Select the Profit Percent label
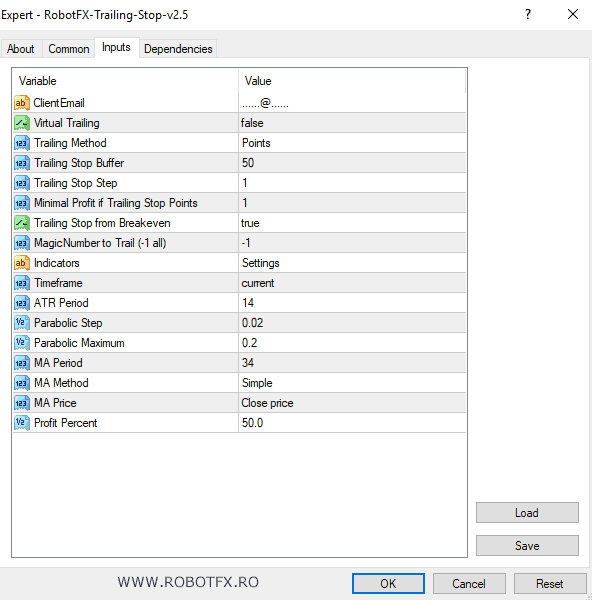The image size is (592, 600). click(x=65, y=423)
